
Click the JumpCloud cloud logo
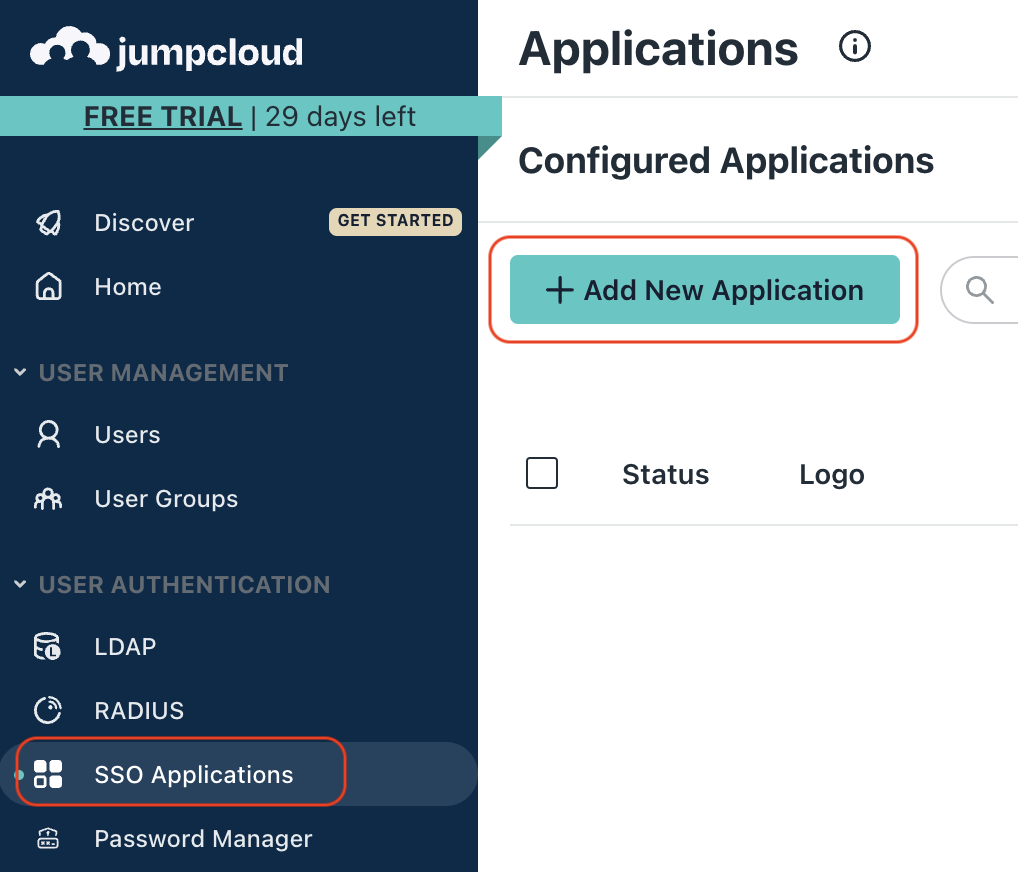pyautogui.click(x=70, y=50)
